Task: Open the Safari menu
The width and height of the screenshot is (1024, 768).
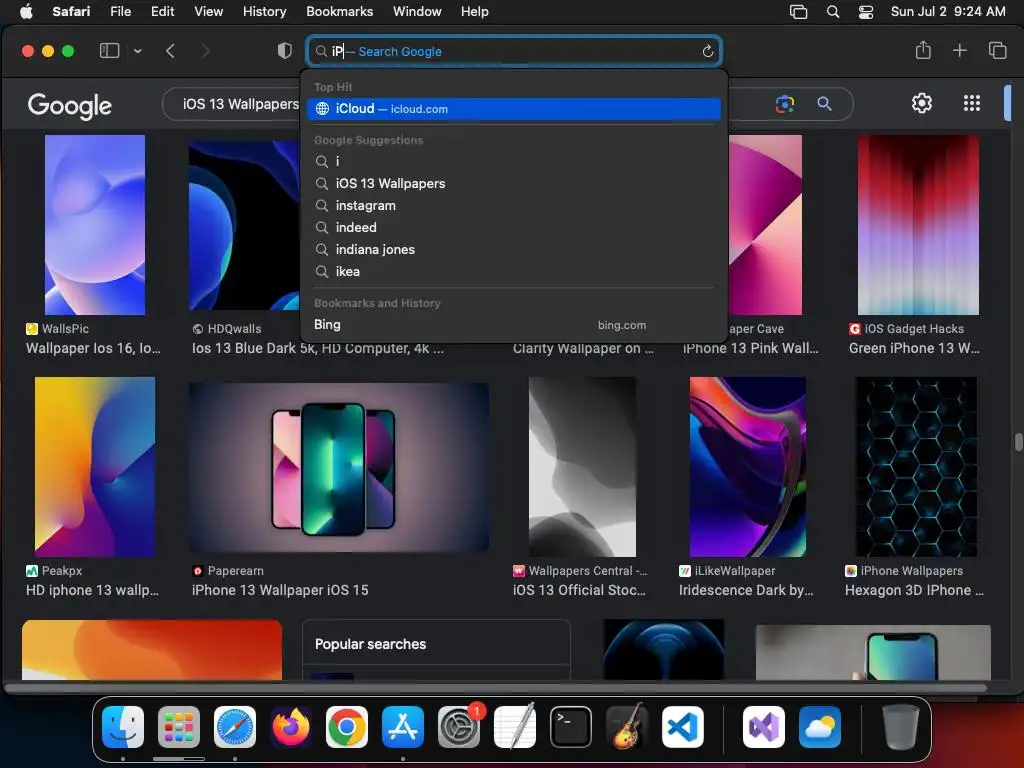Action: [x=71, y=12]
